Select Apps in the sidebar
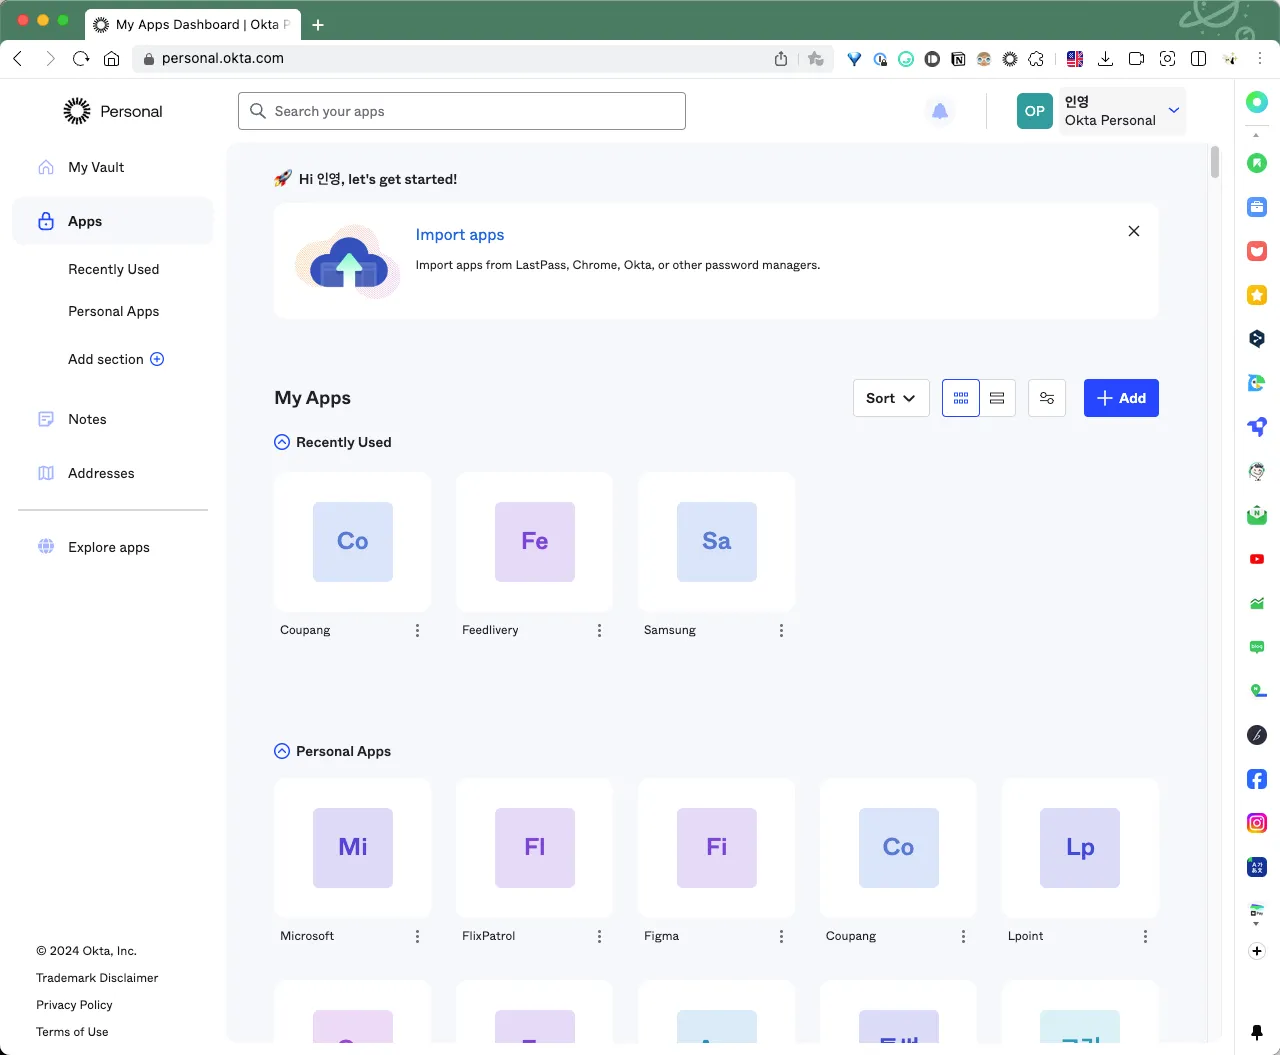The image size is (1280, 1055). tap(113, 221)
